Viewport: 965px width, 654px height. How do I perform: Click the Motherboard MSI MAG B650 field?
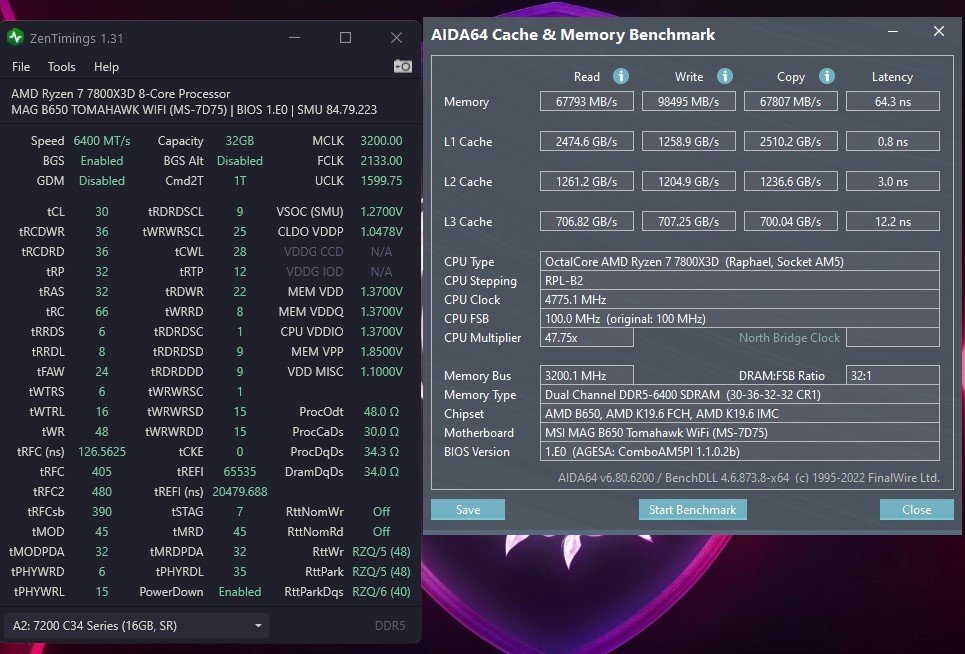(x=740, y=433)
